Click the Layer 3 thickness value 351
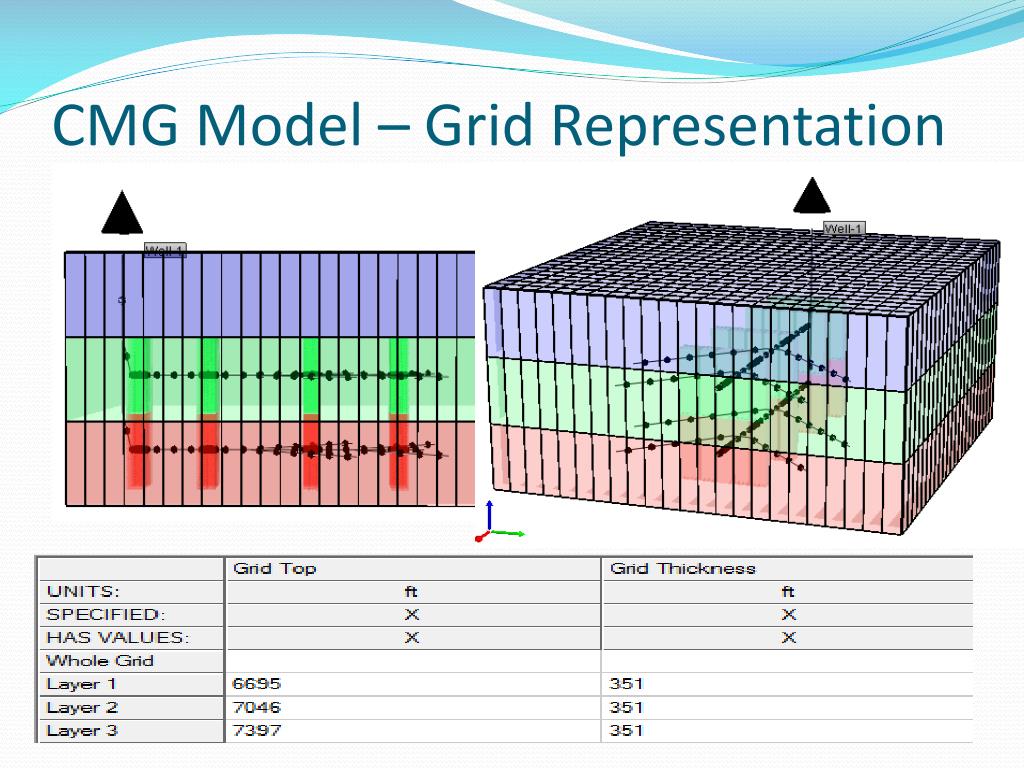 point(626,730)
